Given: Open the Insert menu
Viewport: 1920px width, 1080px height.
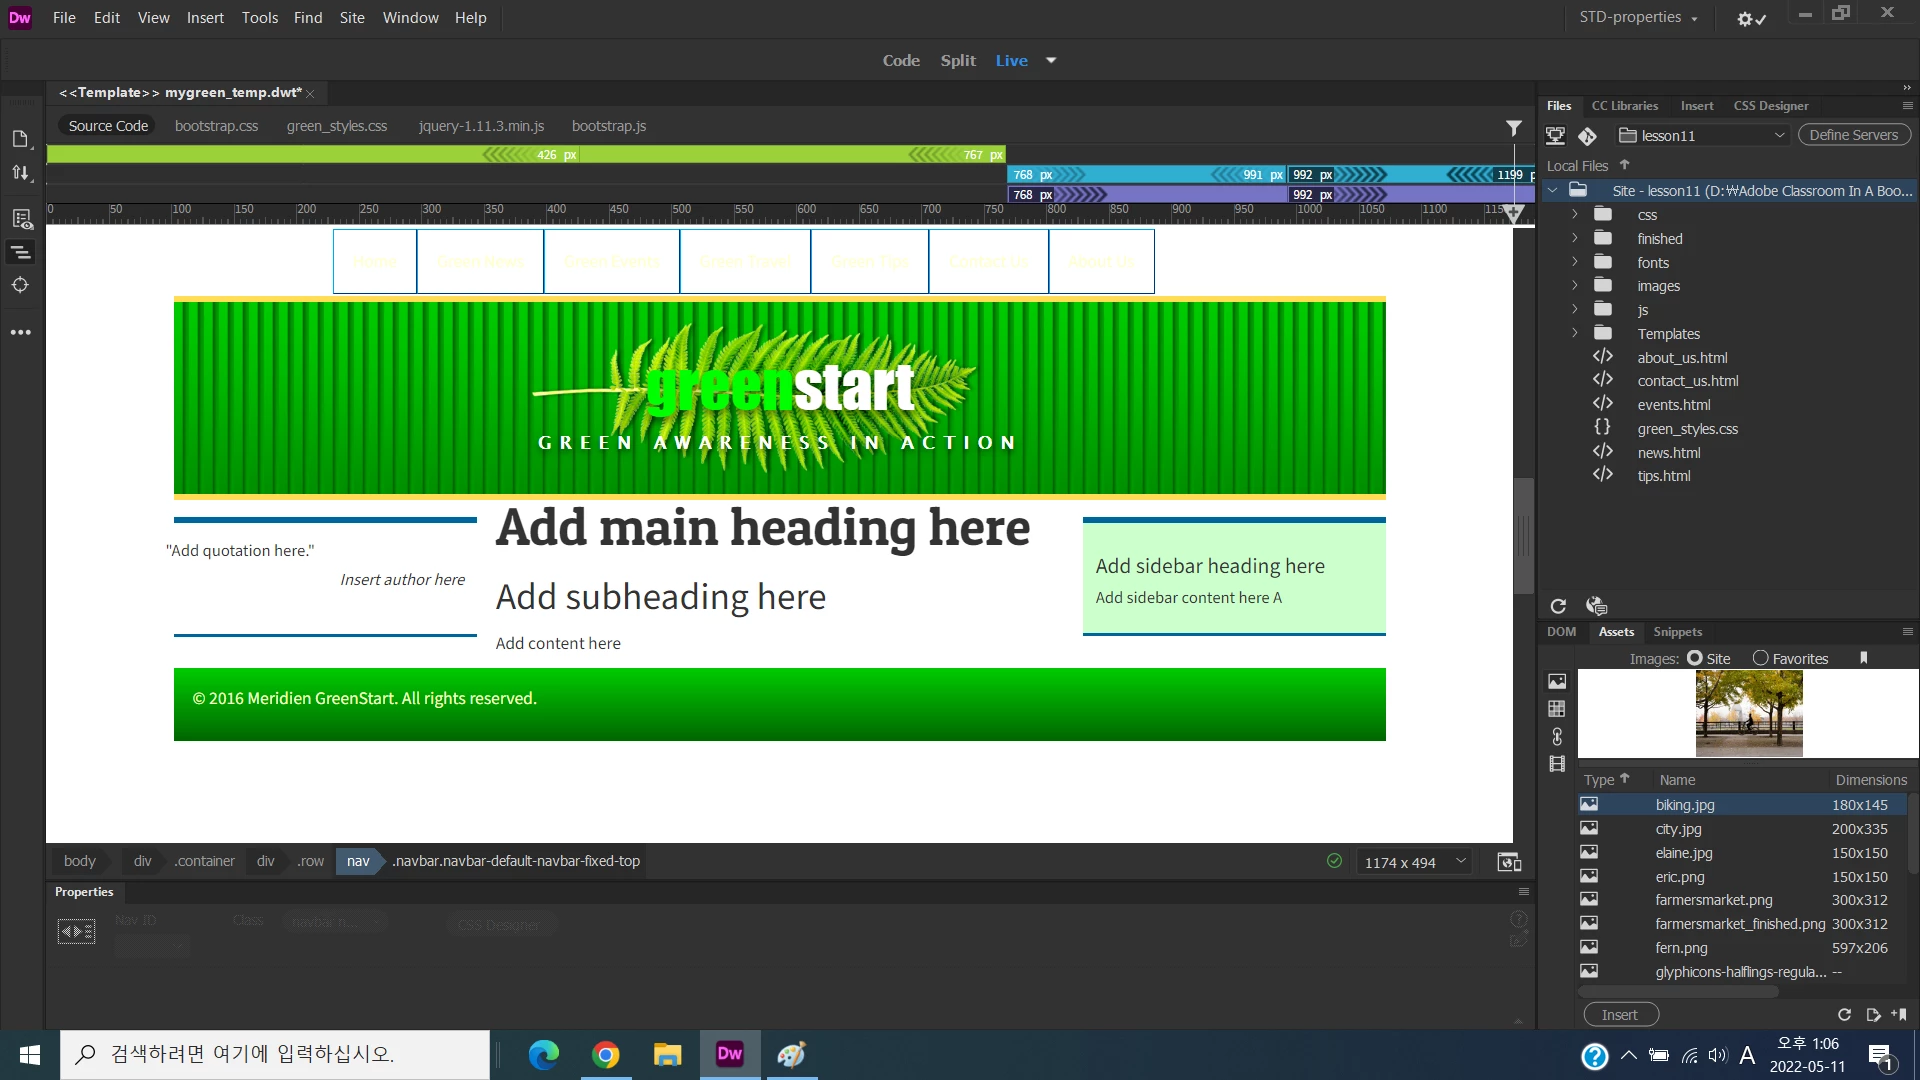Looking at the screenshot, I should tap(205, 18).
